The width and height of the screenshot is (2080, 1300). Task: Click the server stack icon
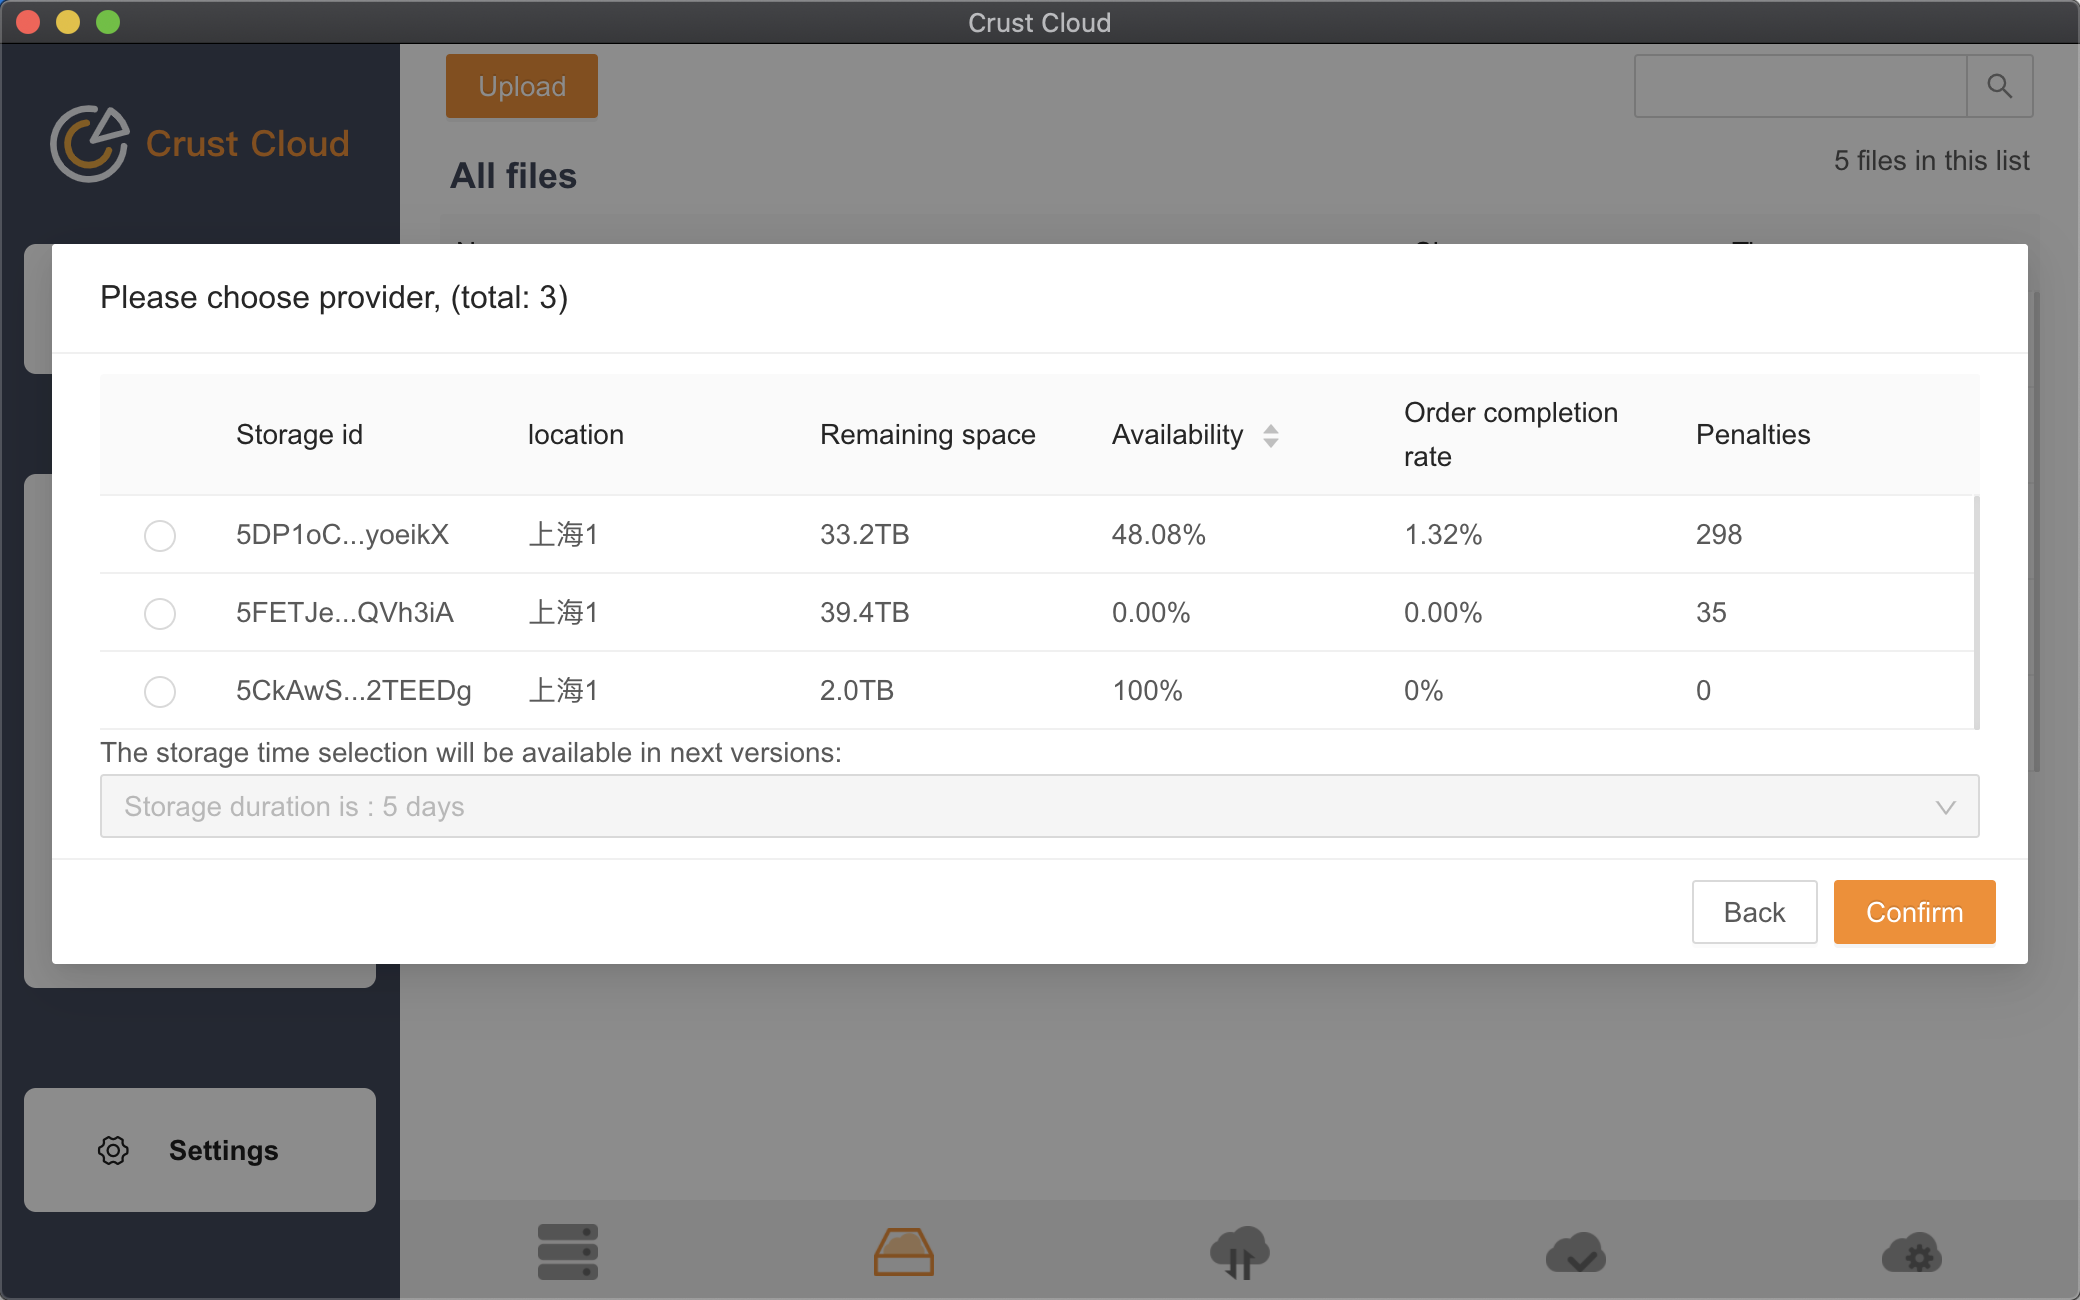[567, 1252]
